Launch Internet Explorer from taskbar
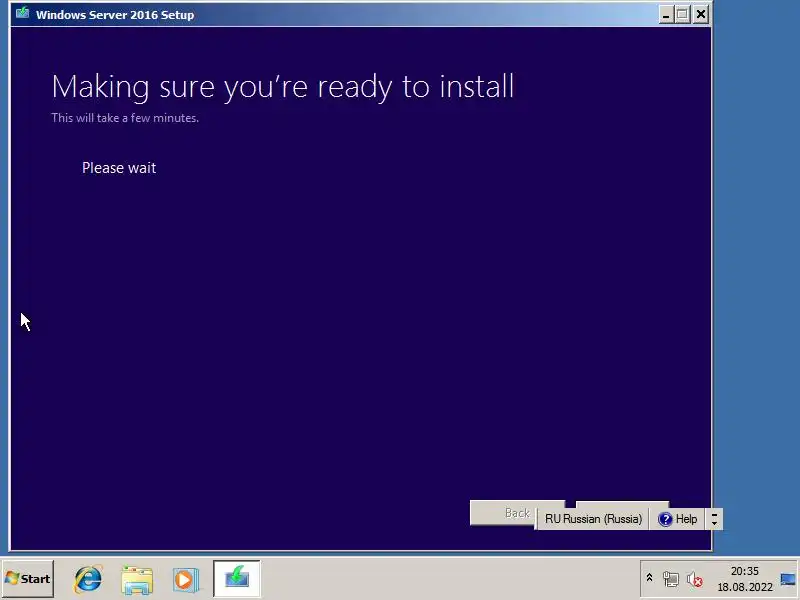Viewport: 800px width, 600px height. [x=88, y=579]
